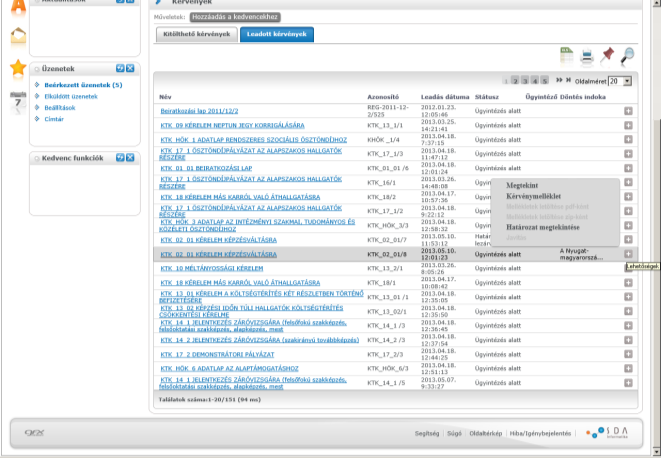Refresh the Üzenetek panel

coord(120,68)
